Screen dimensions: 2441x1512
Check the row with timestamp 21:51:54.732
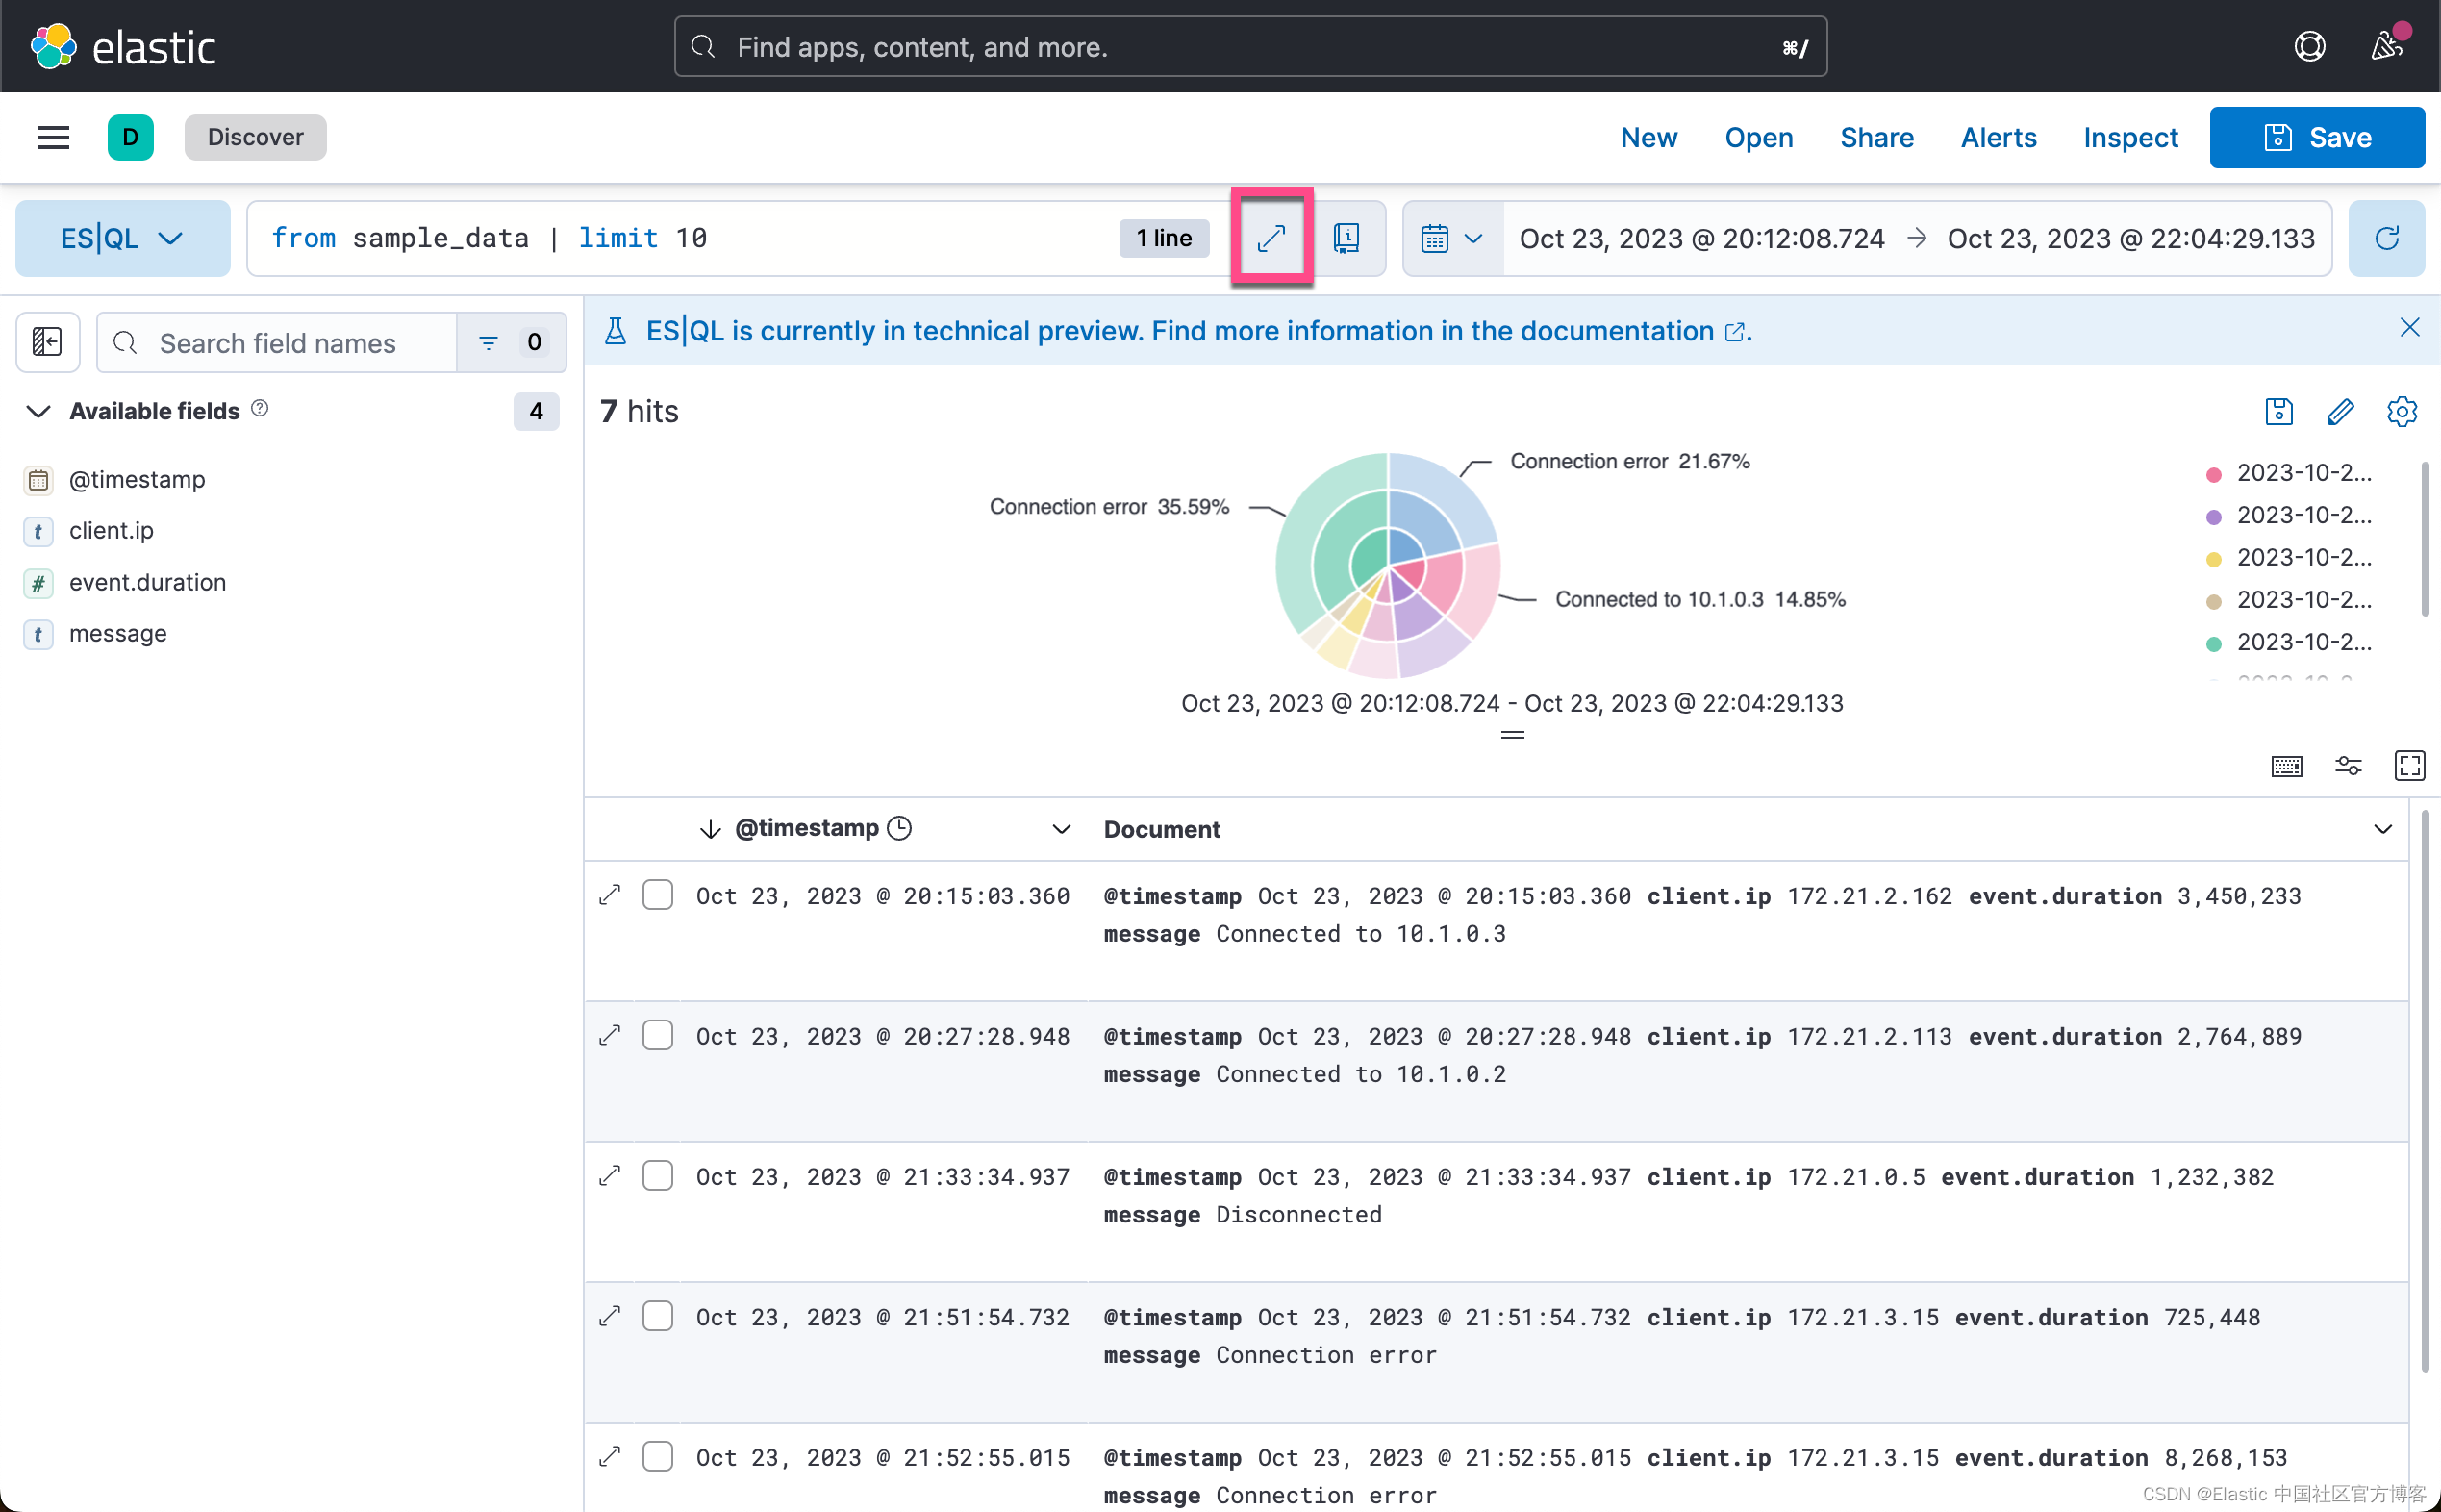(x=657, y=1316)
